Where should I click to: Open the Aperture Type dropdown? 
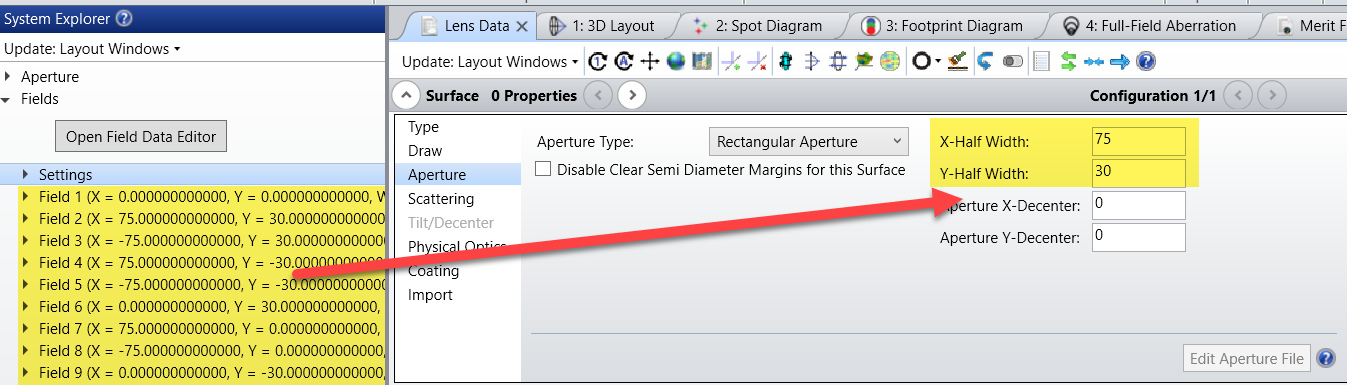808,142
